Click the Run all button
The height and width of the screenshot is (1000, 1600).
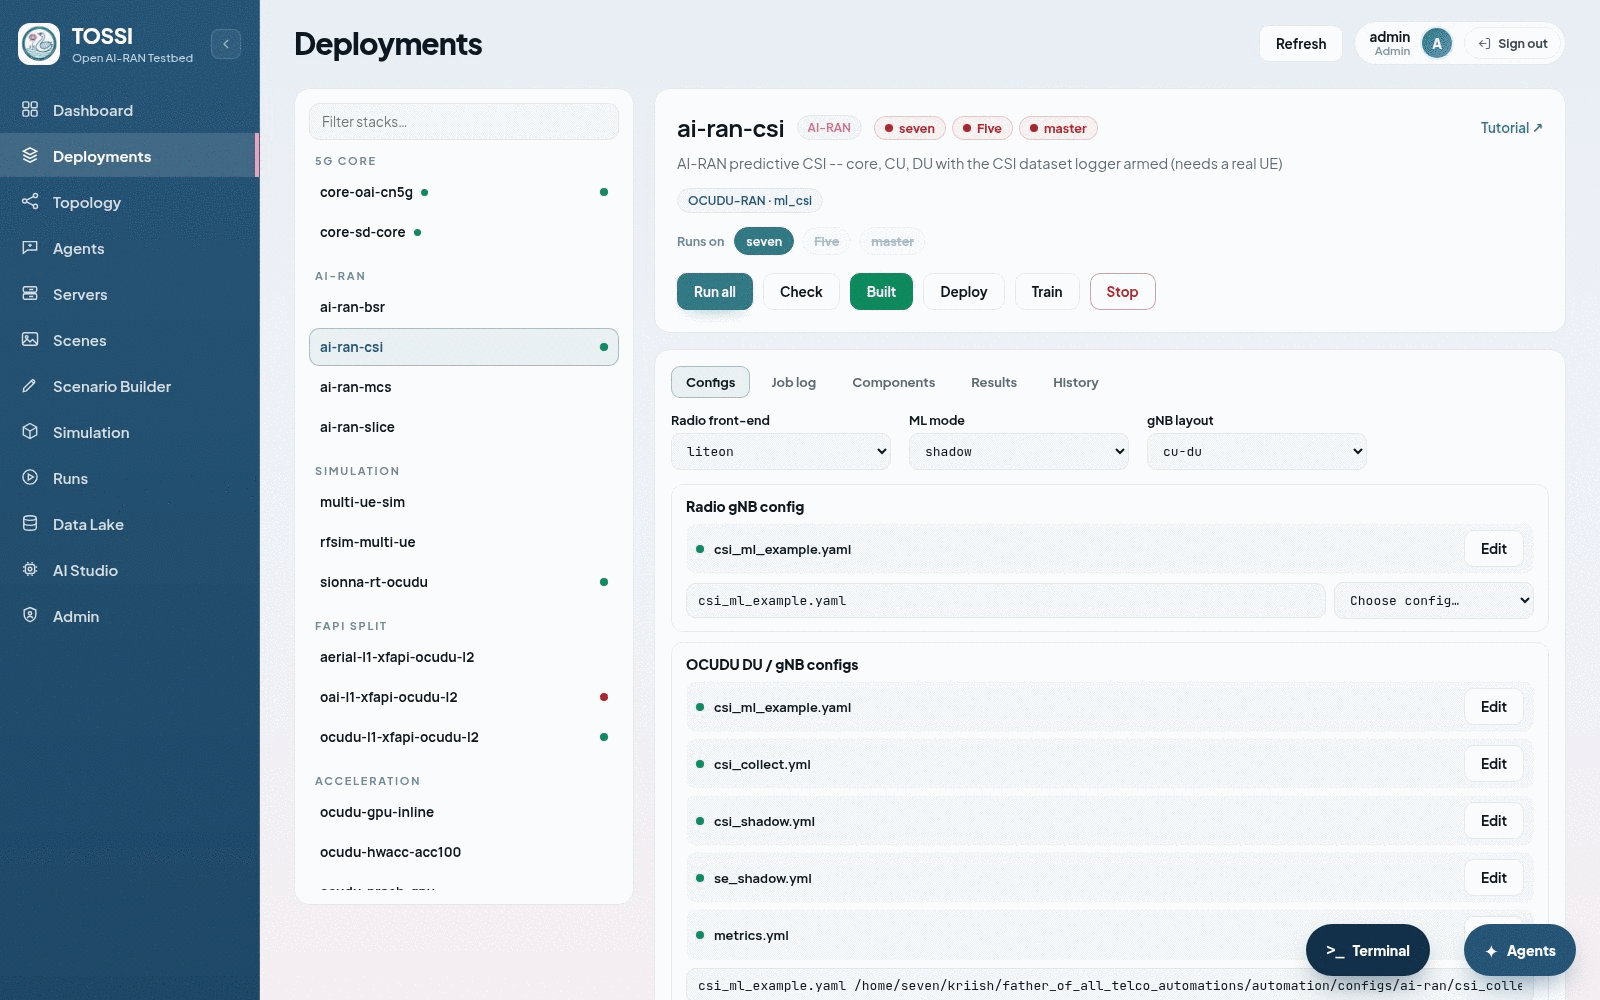pyautogui.click(x=715, y=291)
